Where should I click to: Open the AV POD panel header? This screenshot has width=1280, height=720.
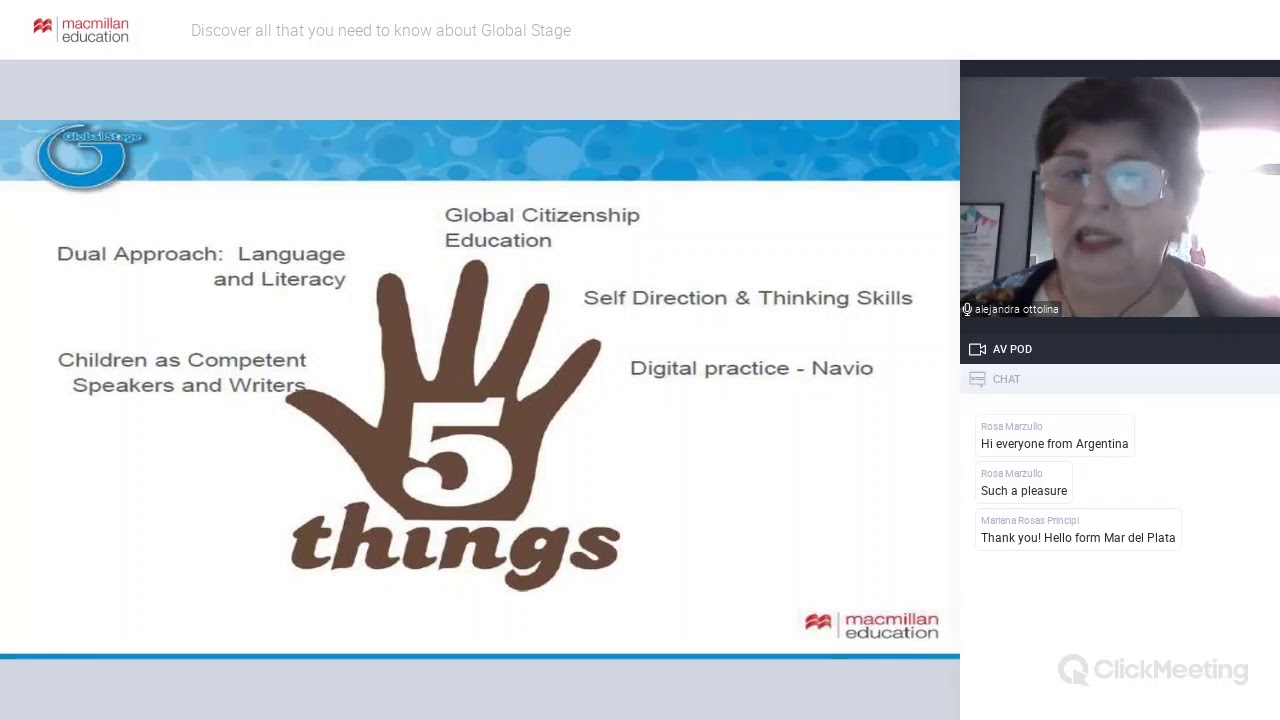pos(1120,349)
